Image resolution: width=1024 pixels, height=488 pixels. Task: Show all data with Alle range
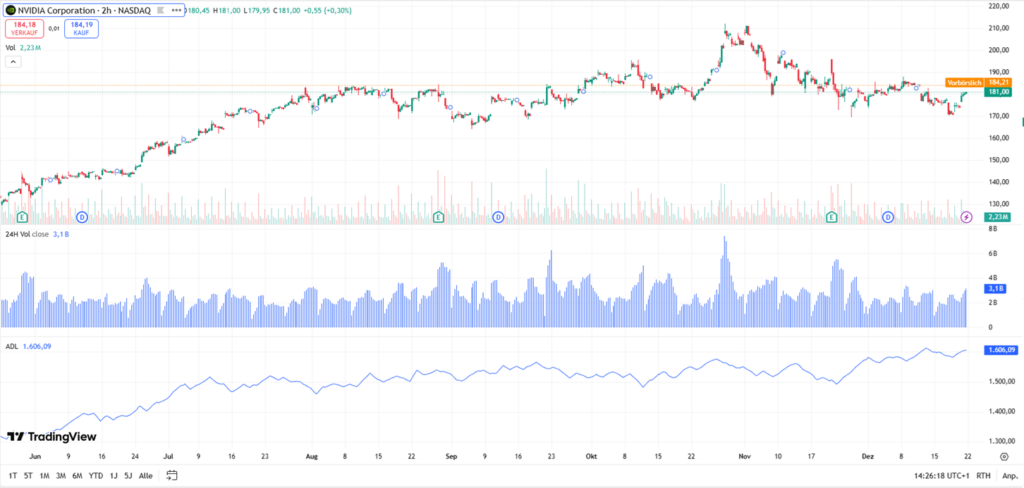pos(146,476)
